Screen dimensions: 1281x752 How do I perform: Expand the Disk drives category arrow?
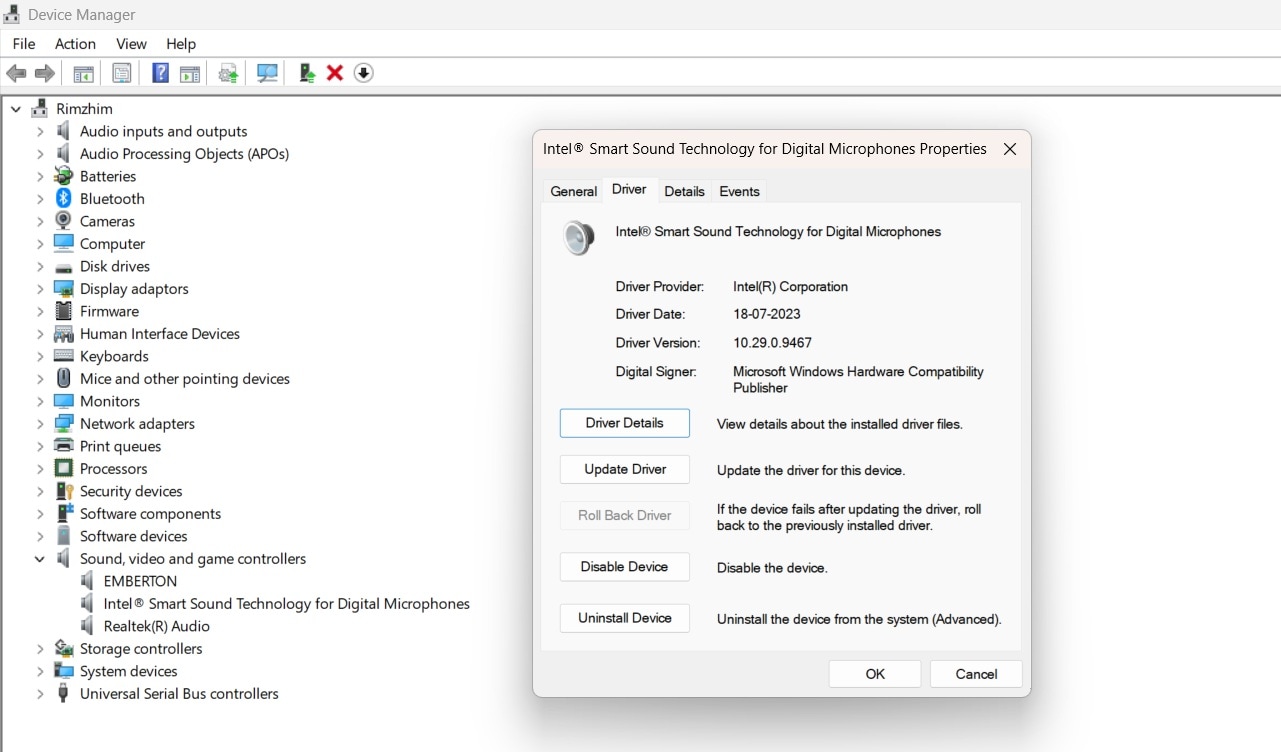click(40, 266)
